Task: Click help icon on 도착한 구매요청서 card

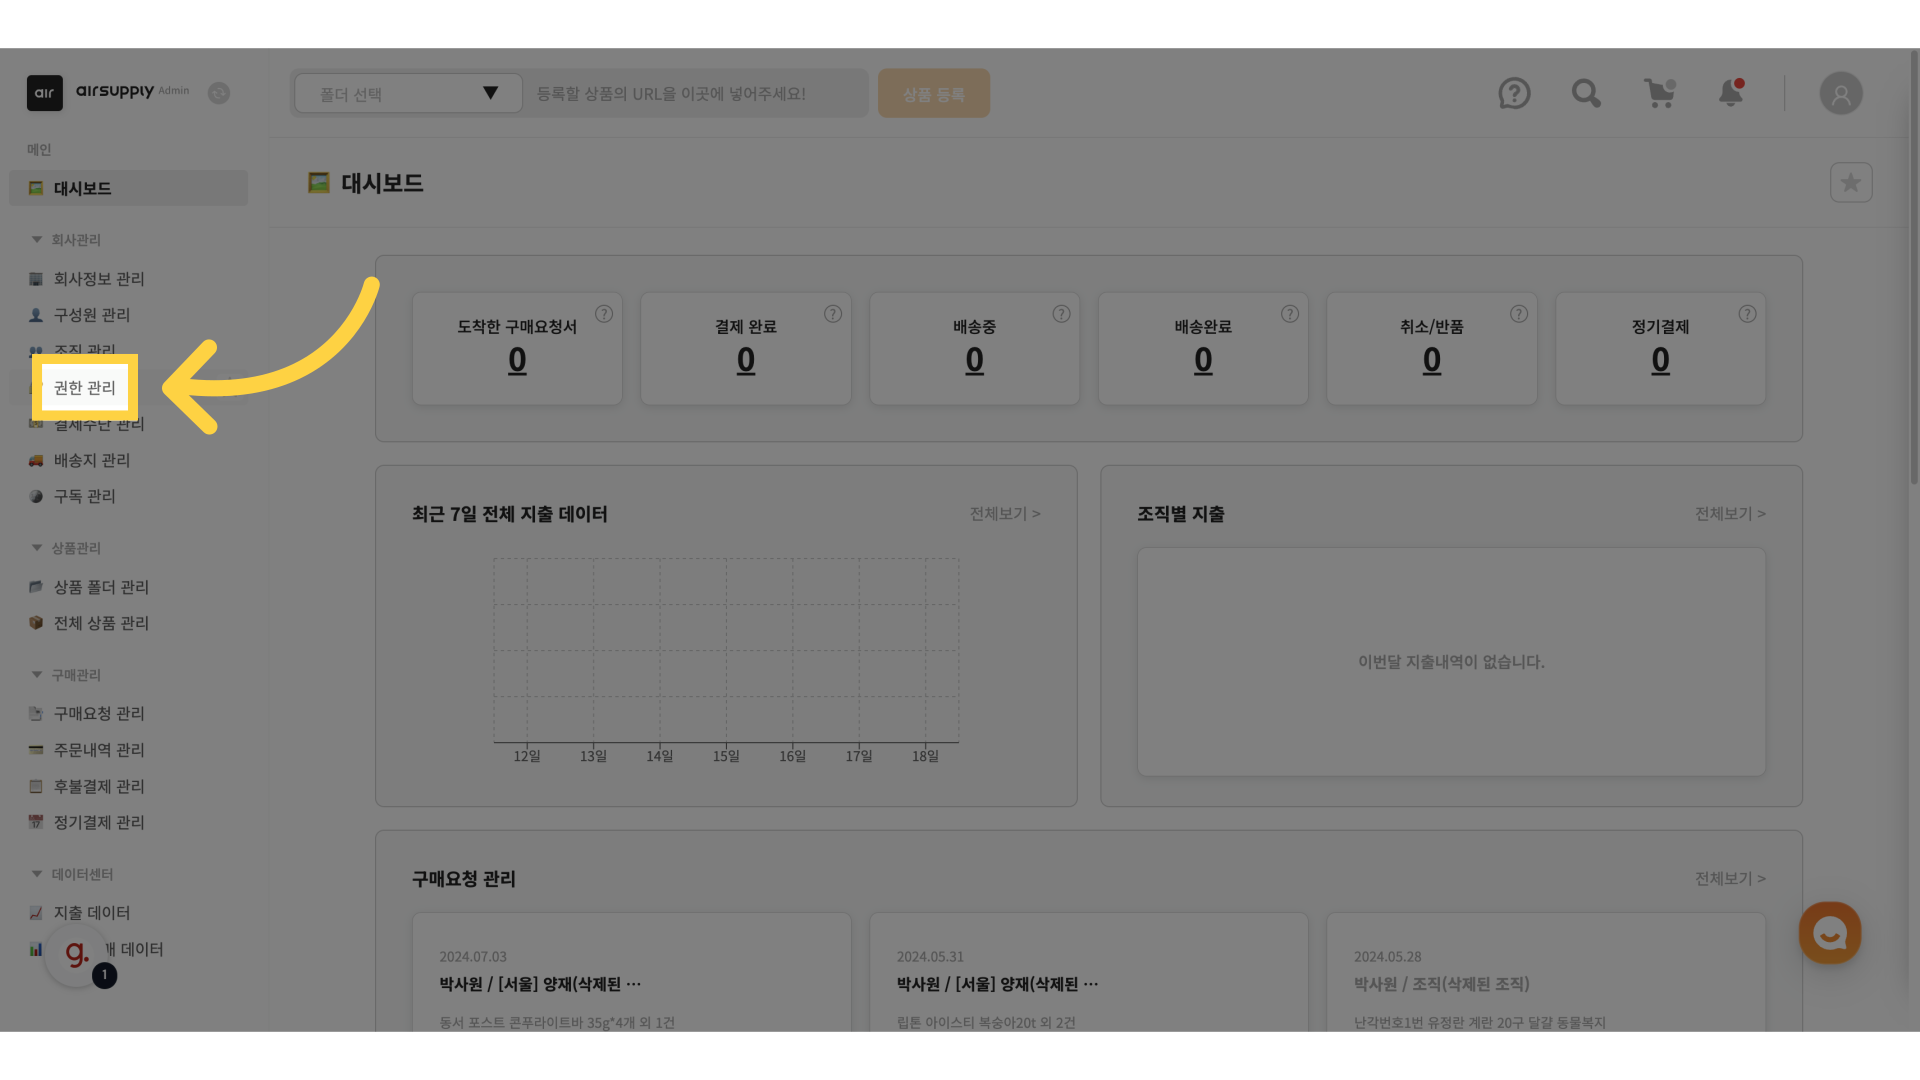Action: 604,314
